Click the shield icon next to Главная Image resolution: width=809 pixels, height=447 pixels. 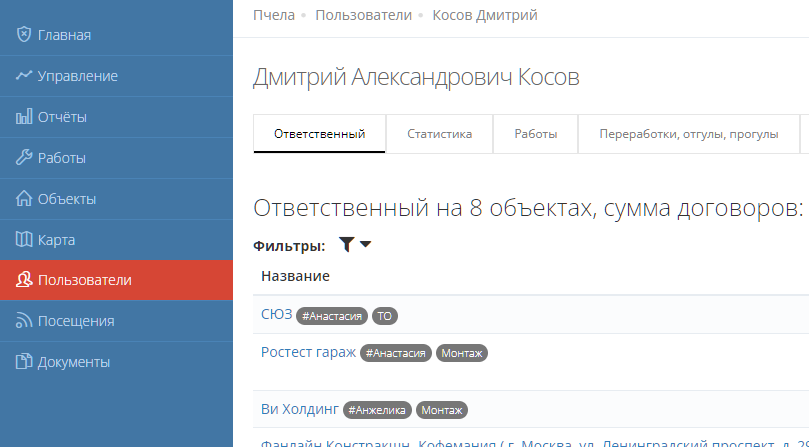click(24, 35)
